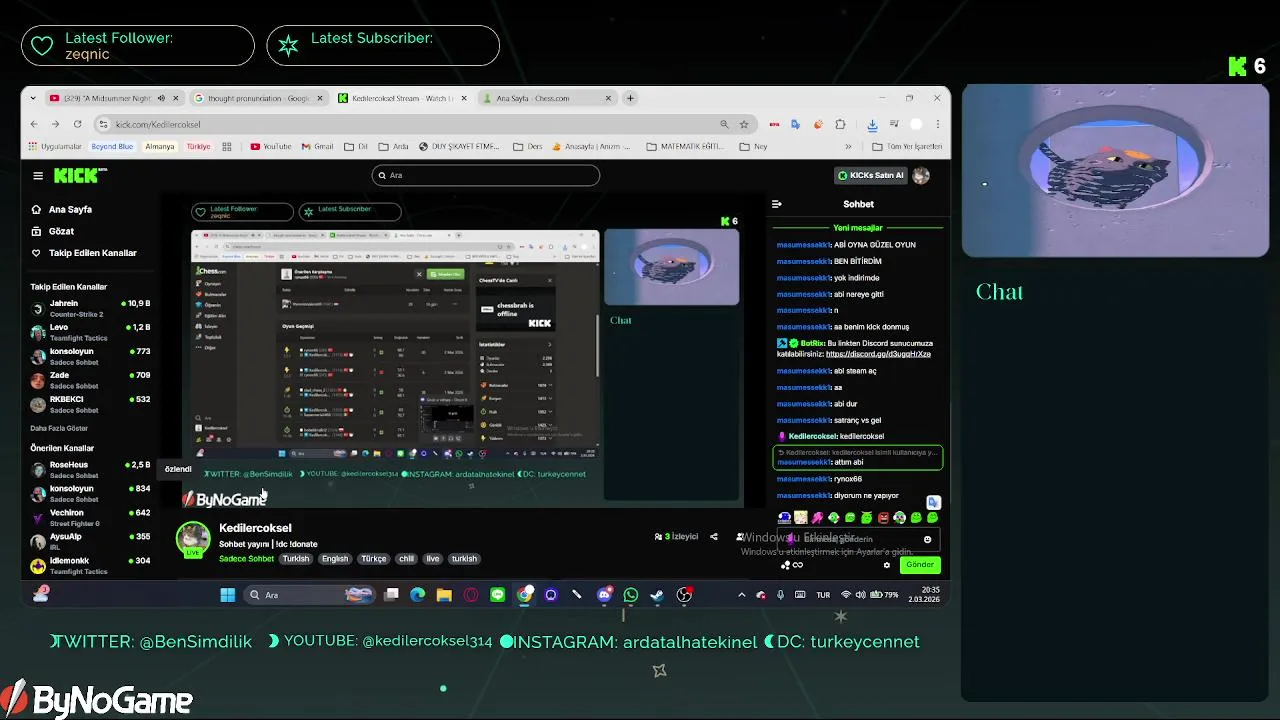The image size is (1280, 720).
Task: Open the emoji picker in chat input
Action: pyautogui.click(x=927, y=539)
